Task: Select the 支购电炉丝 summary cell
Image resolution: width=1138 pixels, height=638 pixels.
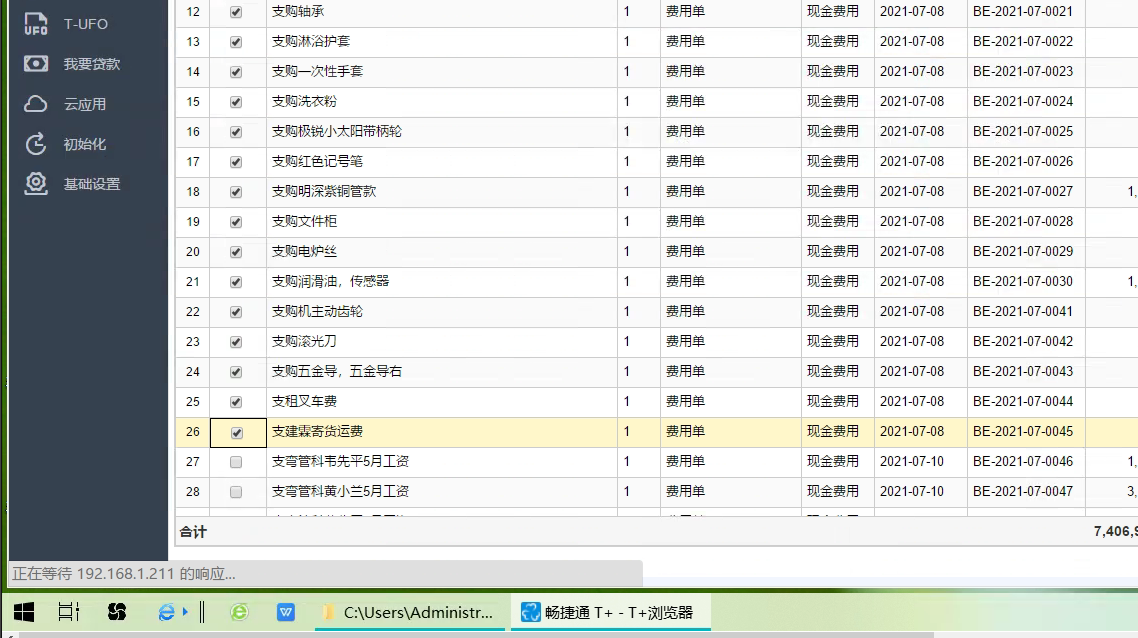Action: [x=441, y=251]
